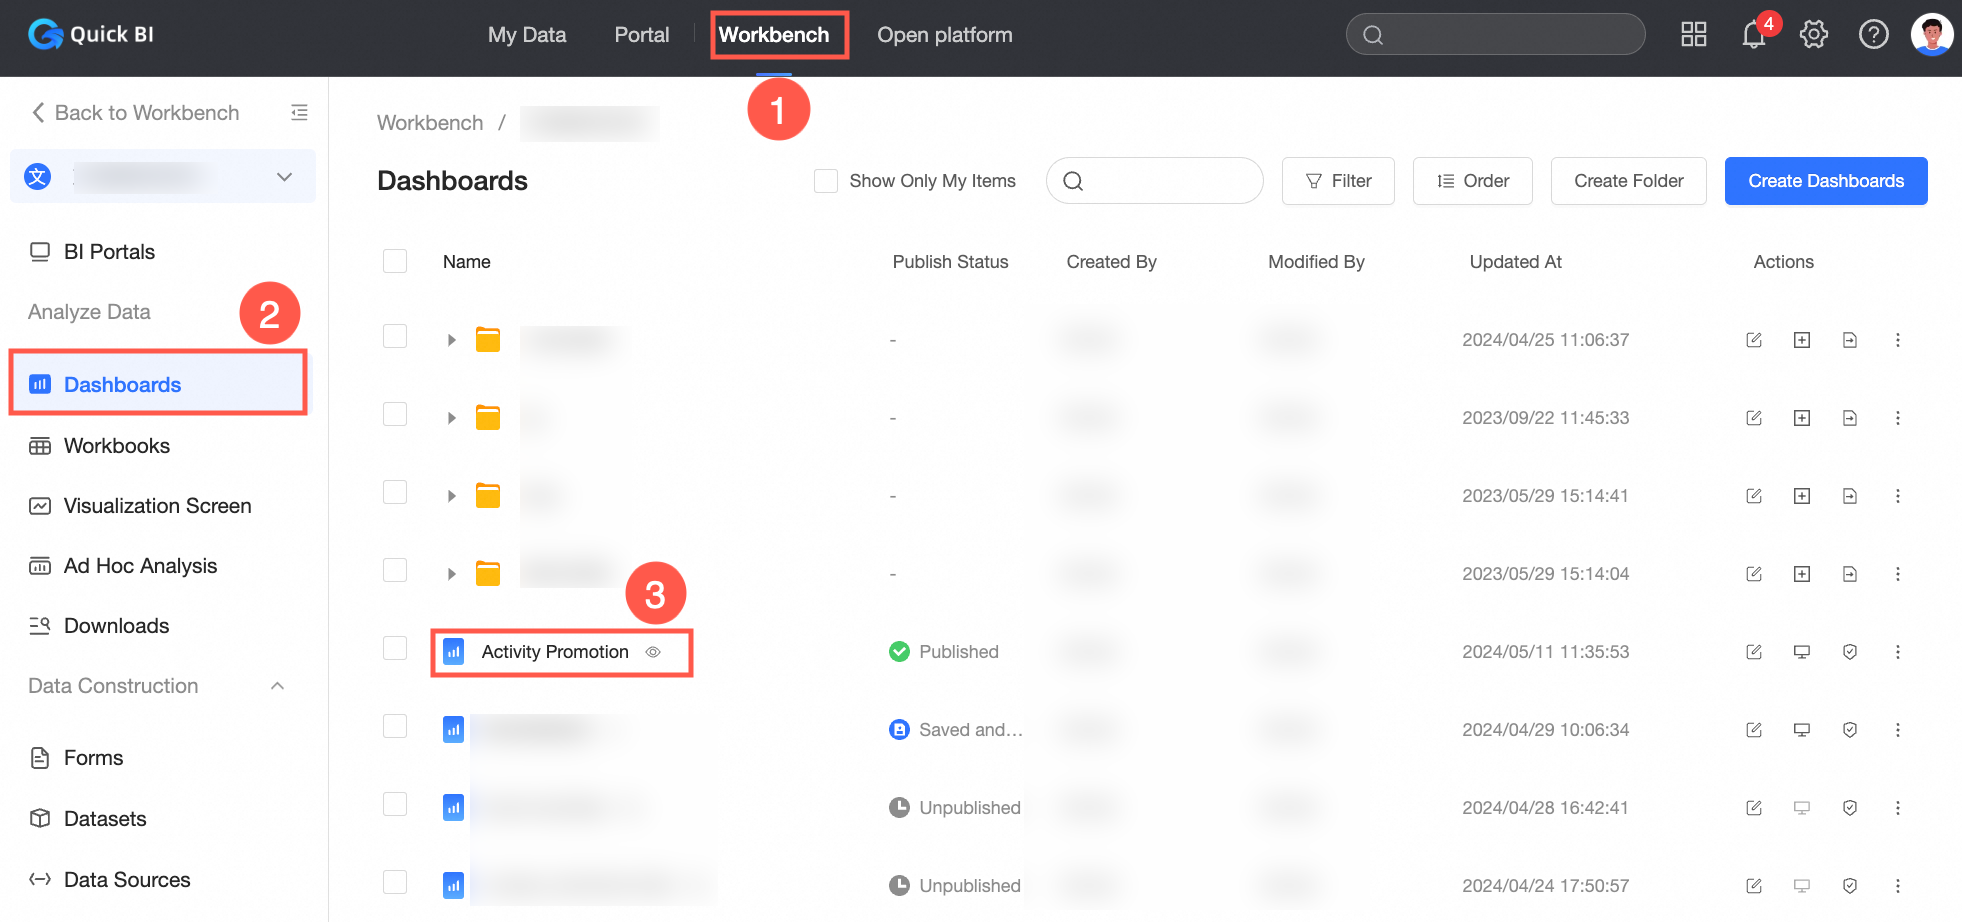Tick the select-all checkbox beside Name header
The width and height of the screenshot is (1962, 922).
(395, 261)
